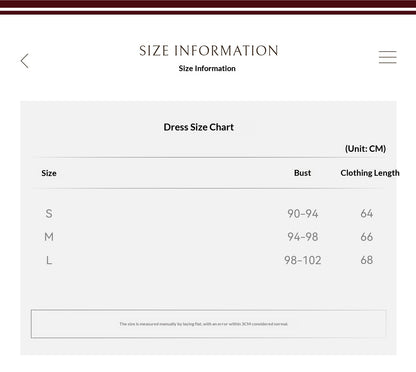Screen dimensions: 416x372
Task: Click the 94-98 bust value
Action: click(x=303, y=237)
